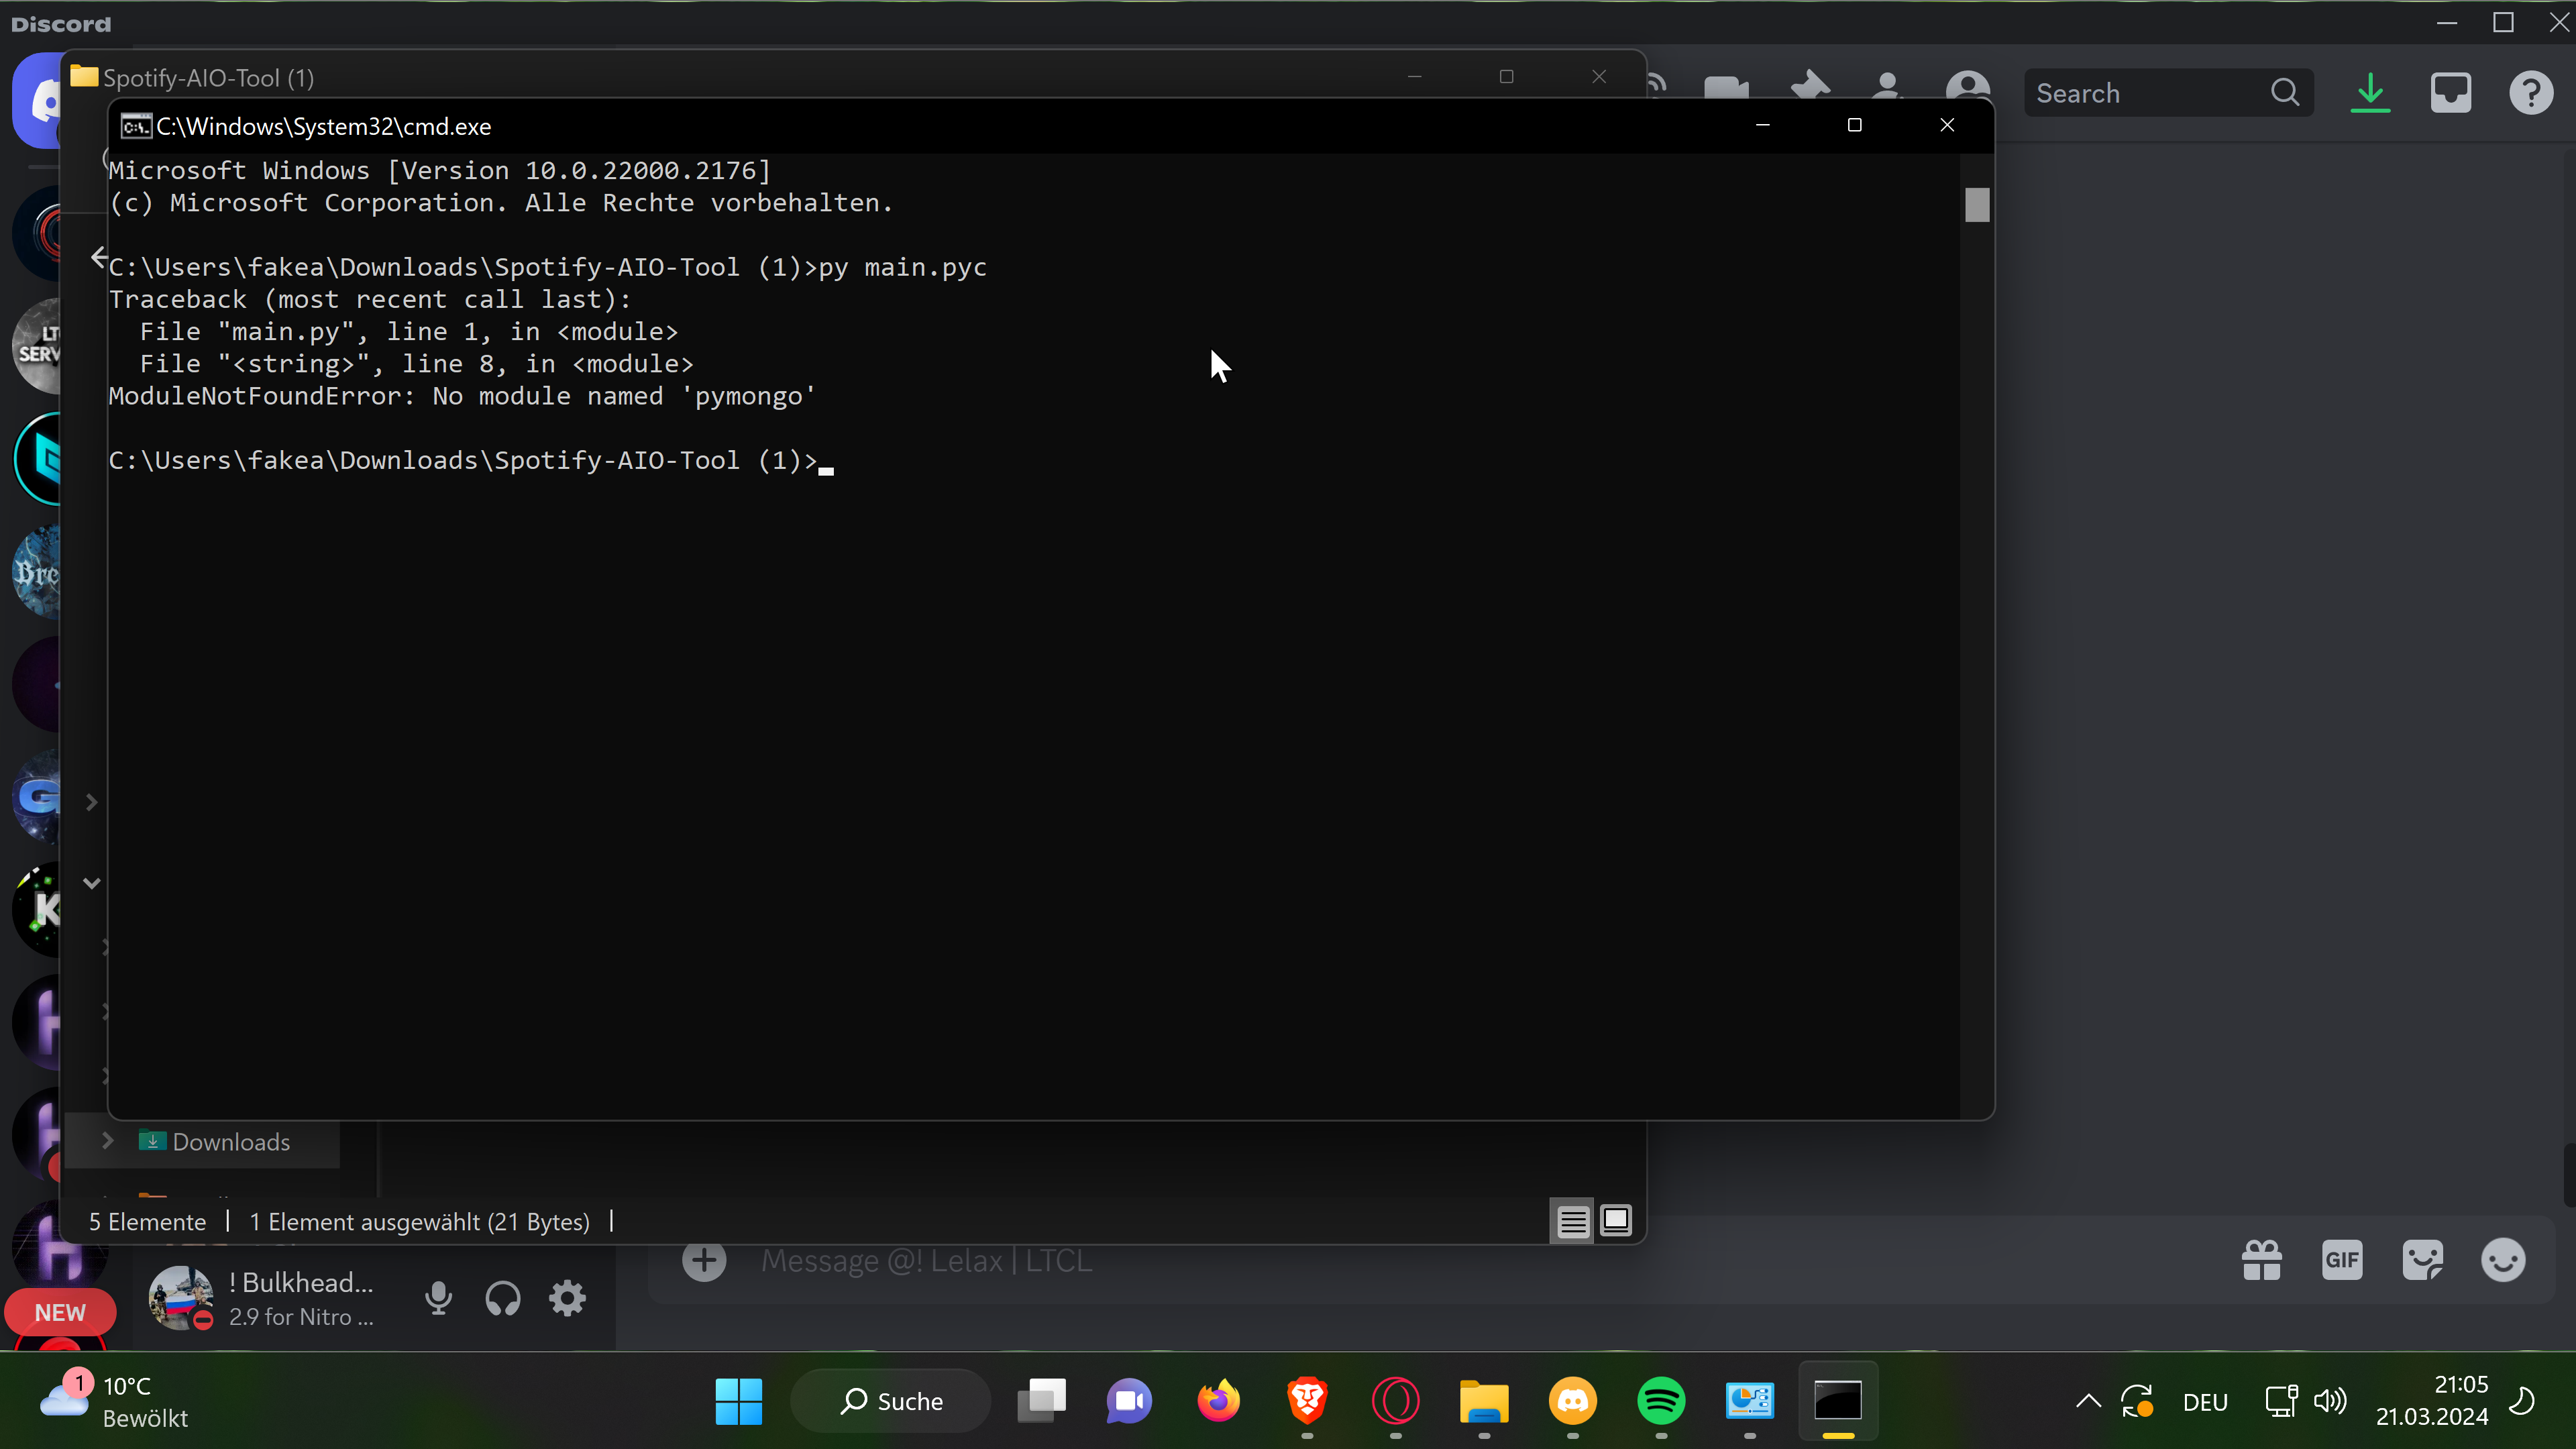Viewport: 2576px width, 1449px height.
Task: Expand the Downloads tree item
Action: [108, 1141]
